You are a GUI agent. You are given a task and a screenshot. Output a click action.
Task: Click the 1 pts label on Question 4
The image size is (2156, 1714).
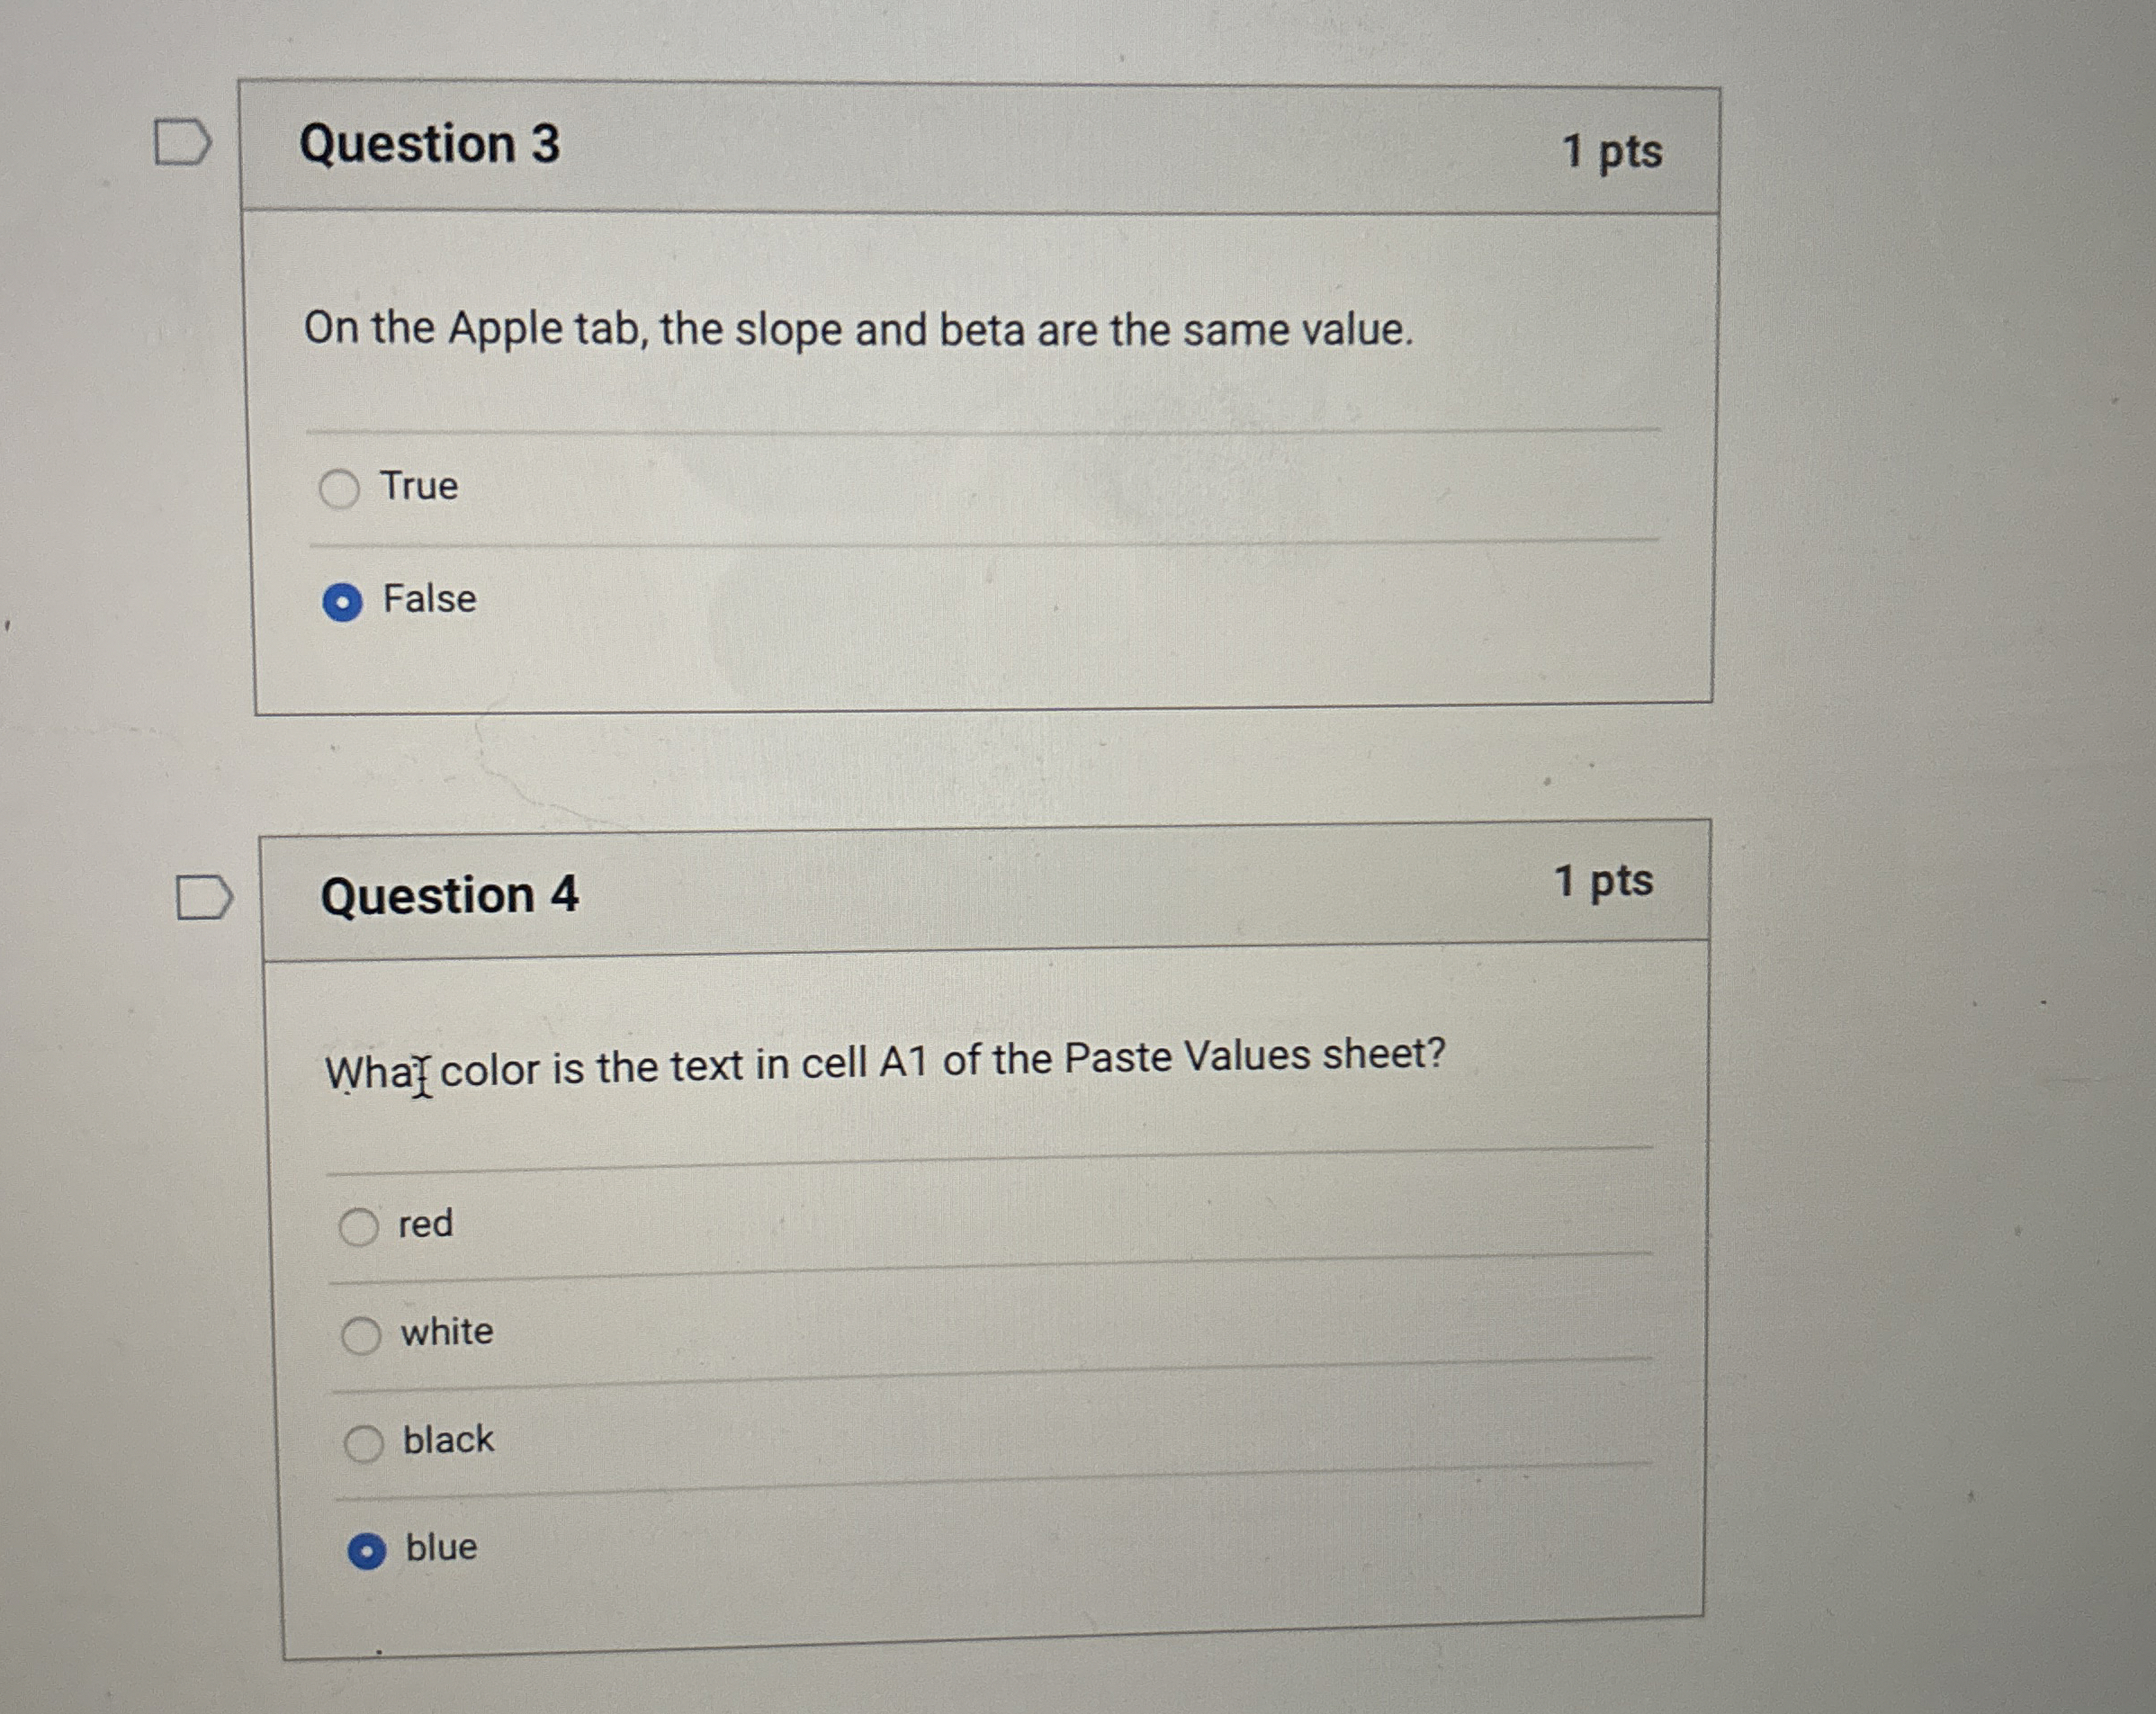point(1604,883)
